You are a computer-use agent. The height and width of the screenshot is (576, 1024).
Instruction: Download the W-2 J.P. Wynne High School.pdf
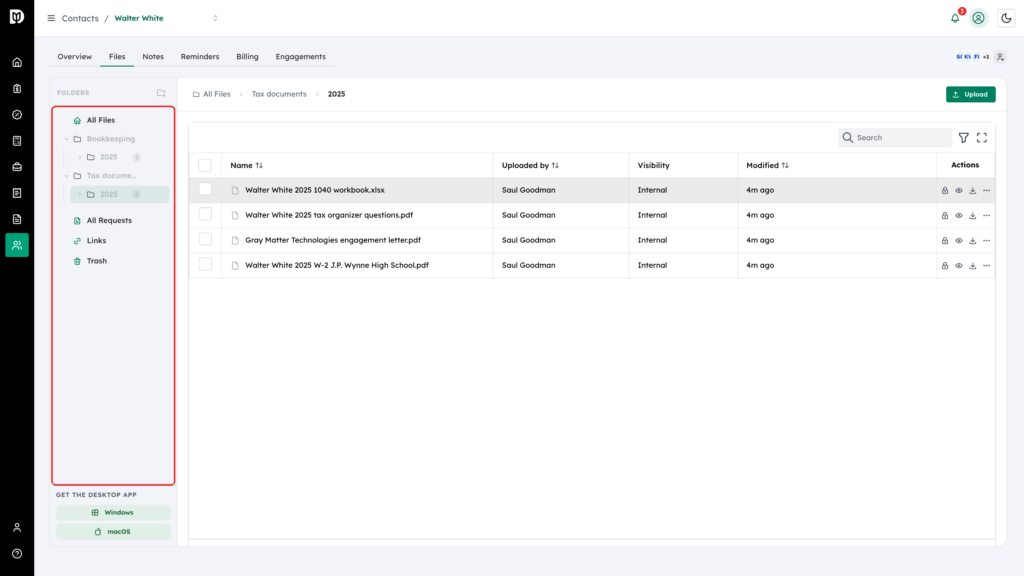973,266
